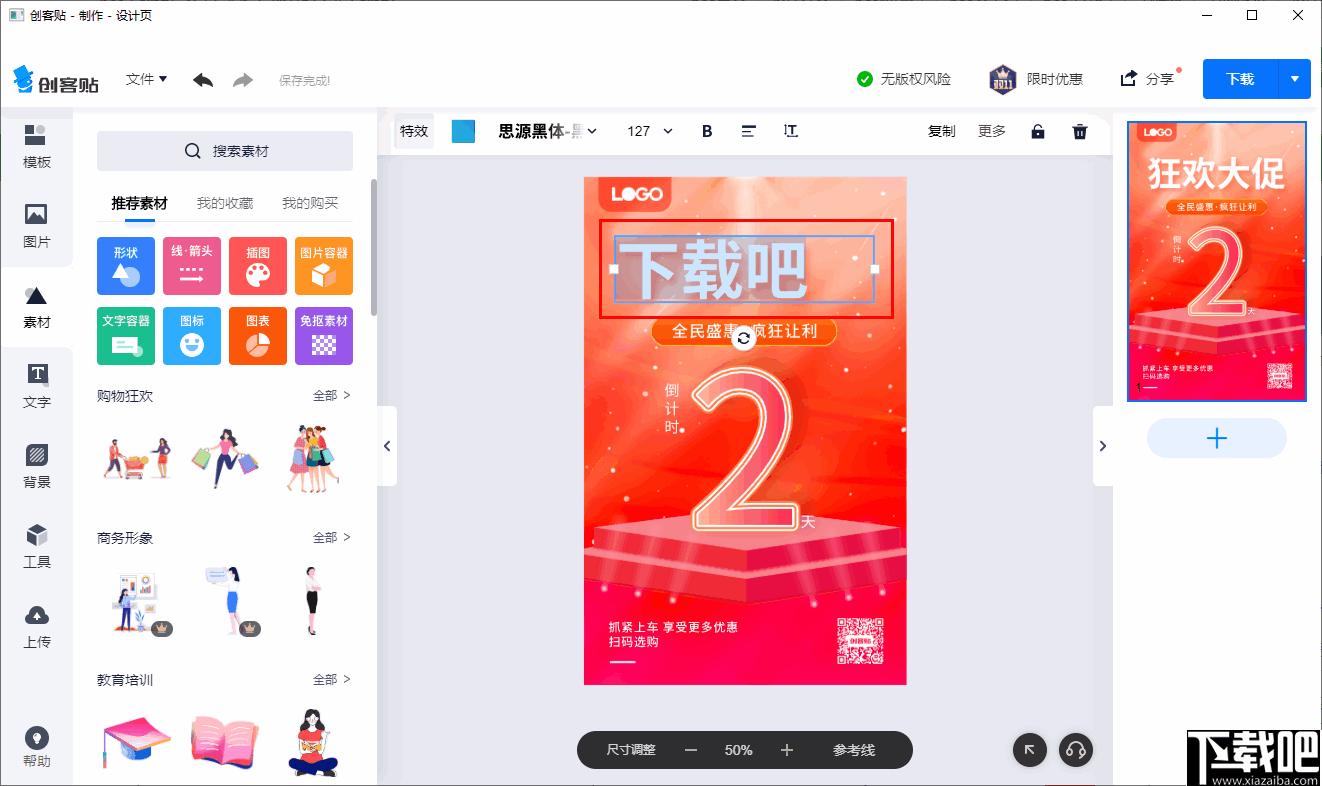Open the 背景 background sidebar panel
1322x786 pixels.
36,467
